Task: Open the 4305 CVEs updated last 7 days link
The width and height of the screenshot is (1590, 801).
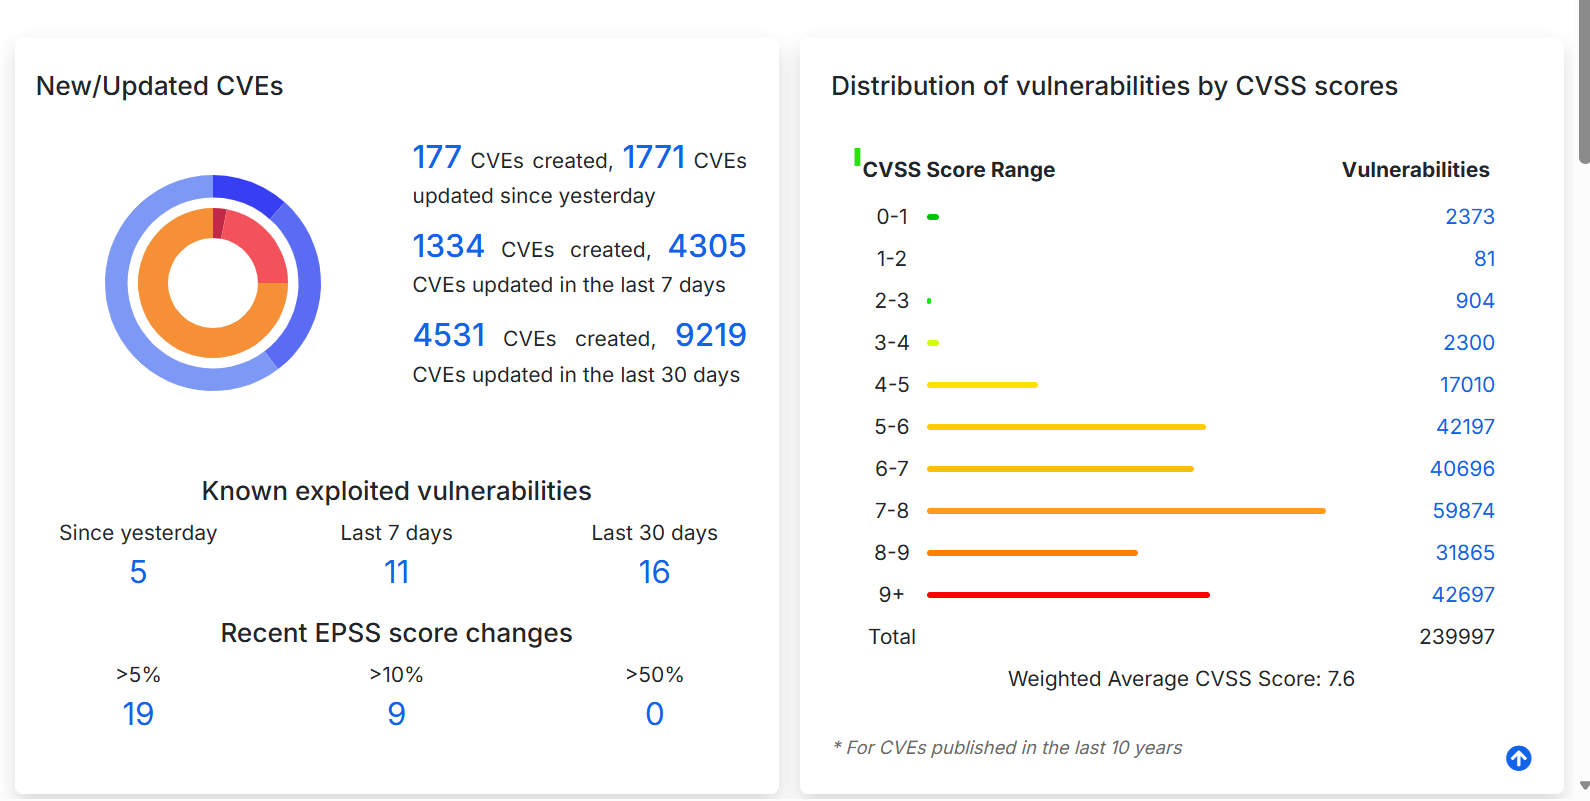Action: [x=707, y=246]
